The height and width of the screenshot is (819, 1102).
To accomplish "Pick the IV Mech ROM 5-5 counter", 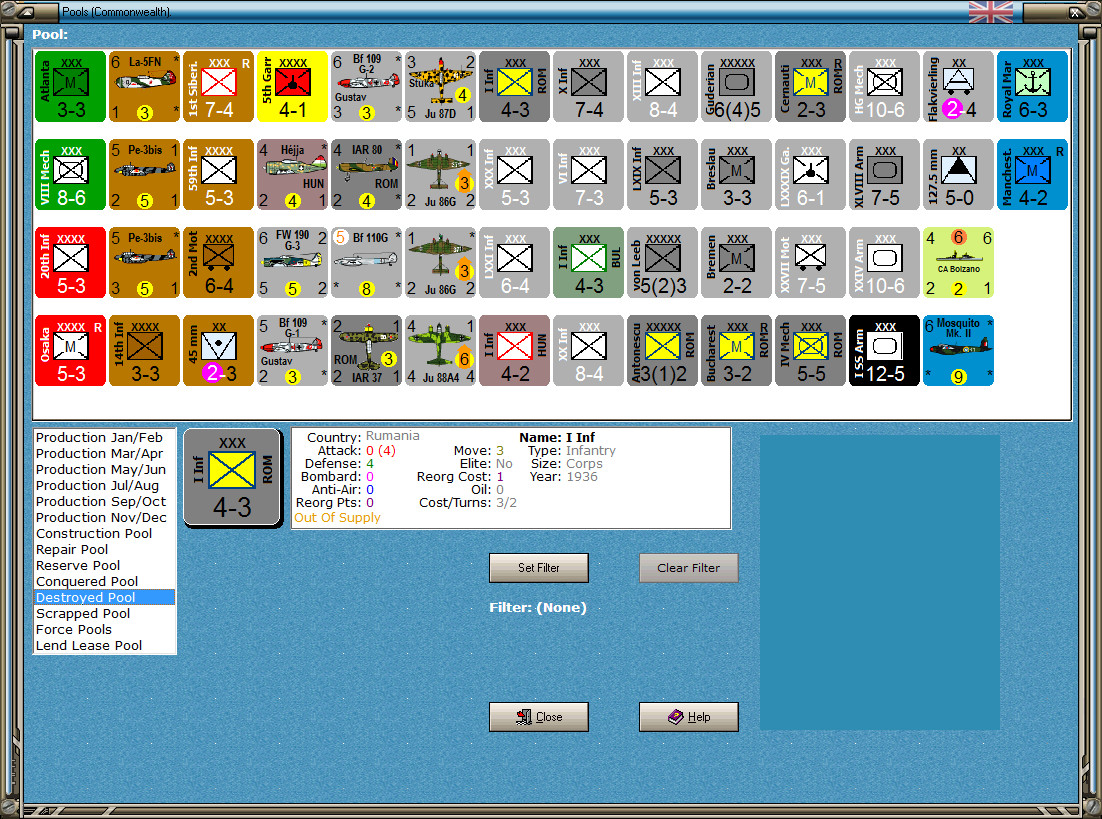I will tap(810, 350).
